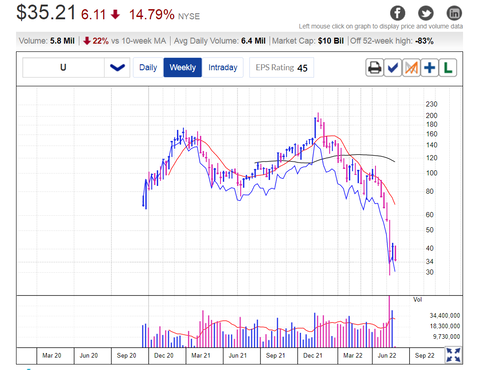Screen dimensions: 480x370
Task: Switch to Intraday chart view
Action: pyautogui.click(x=223, y=68)
